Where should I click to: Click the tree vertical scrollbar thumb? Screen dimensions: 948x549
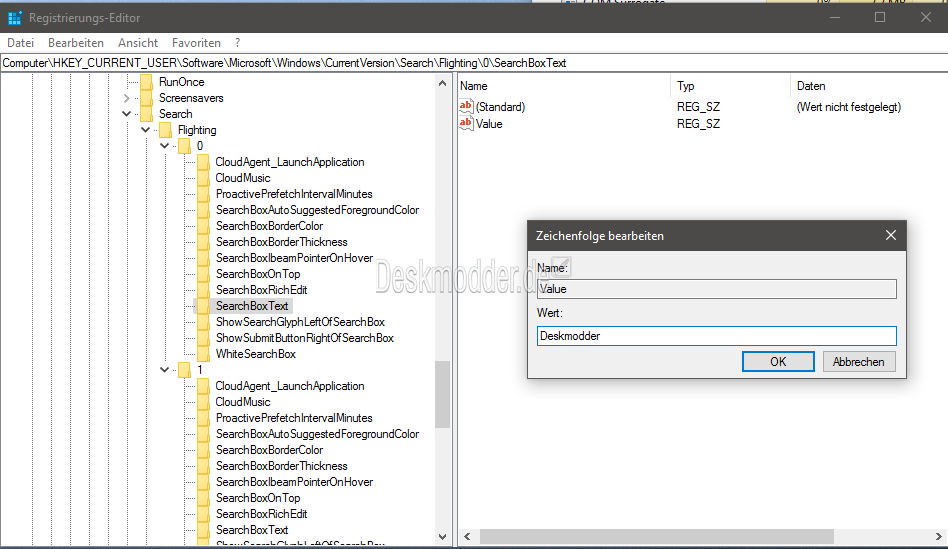(x=443, y=394)
